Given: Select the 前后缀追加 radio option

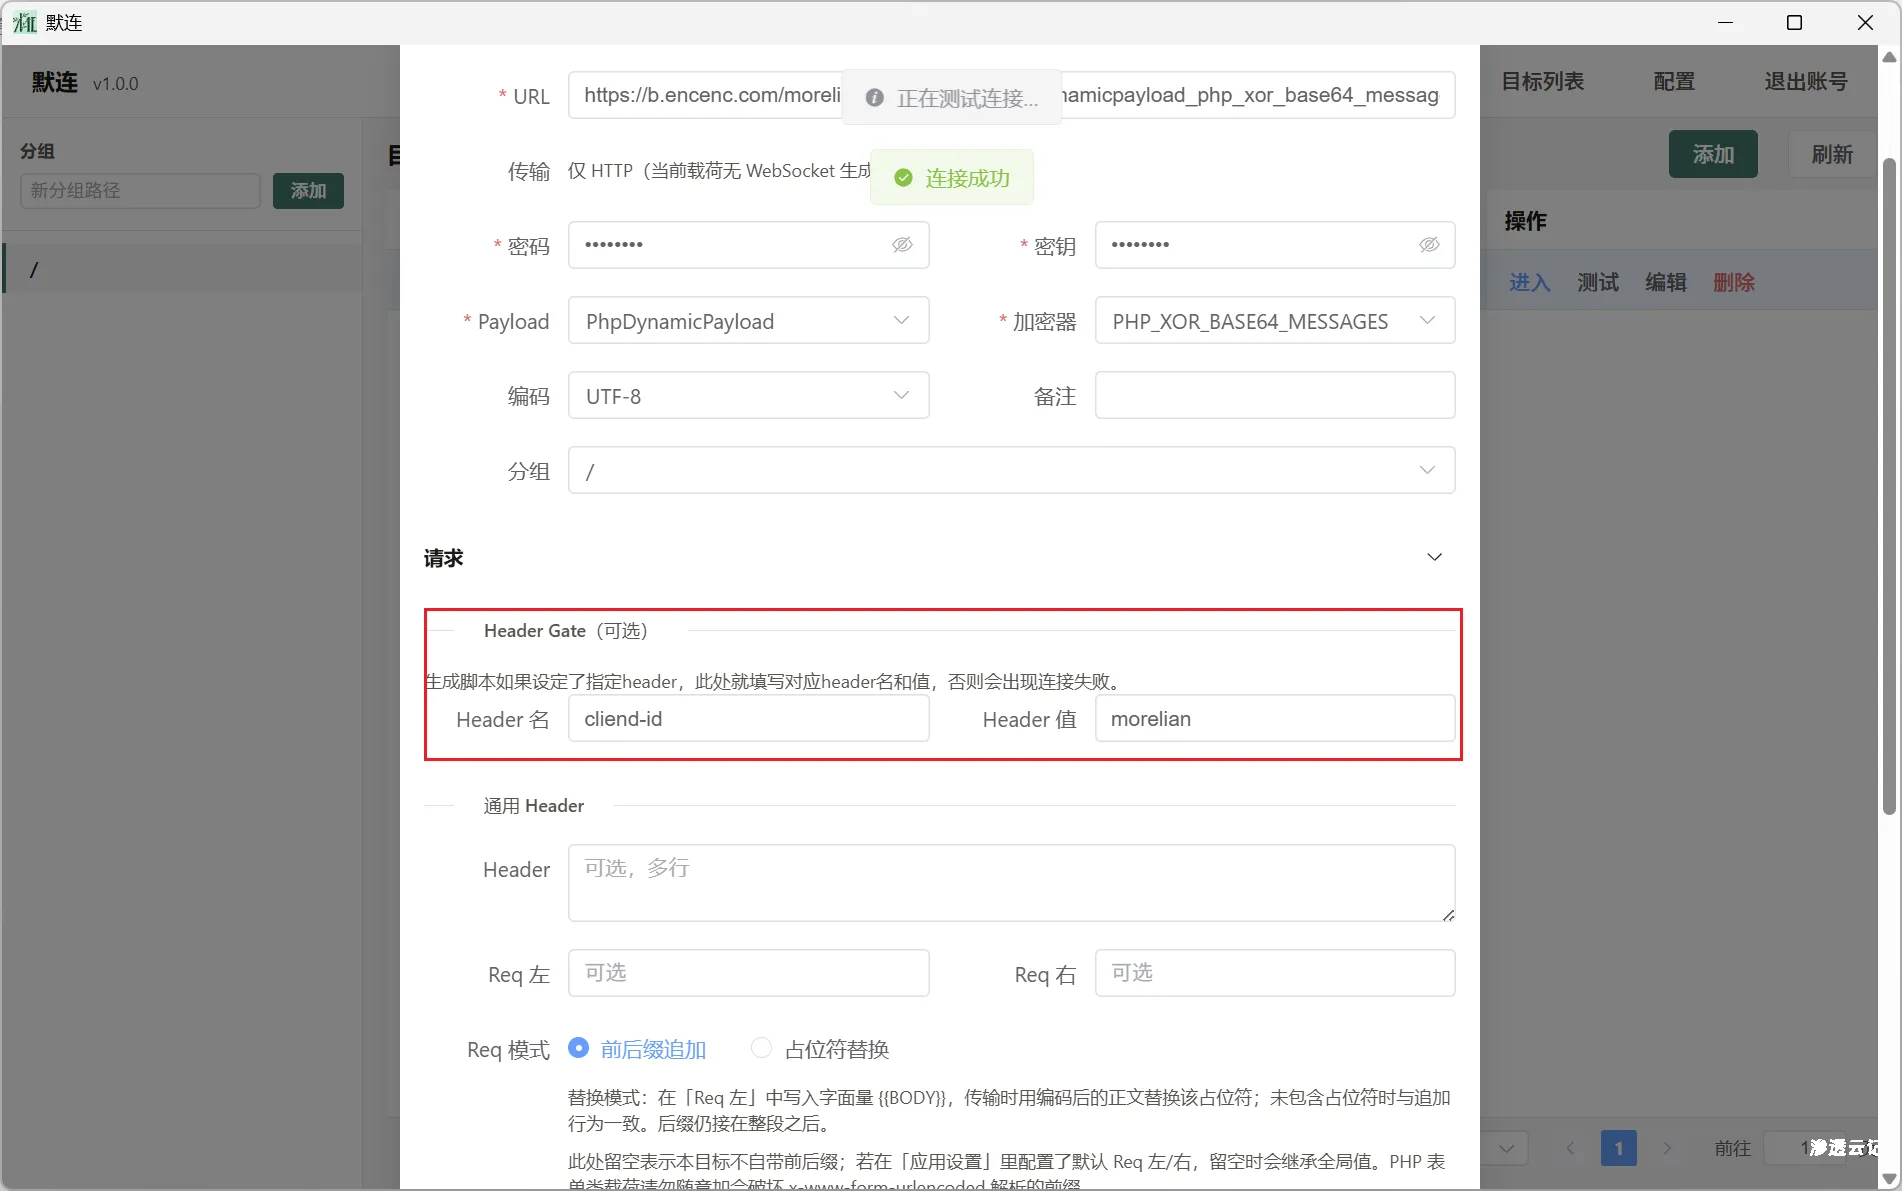Looking at the screenshot, I should point(579,1048).
